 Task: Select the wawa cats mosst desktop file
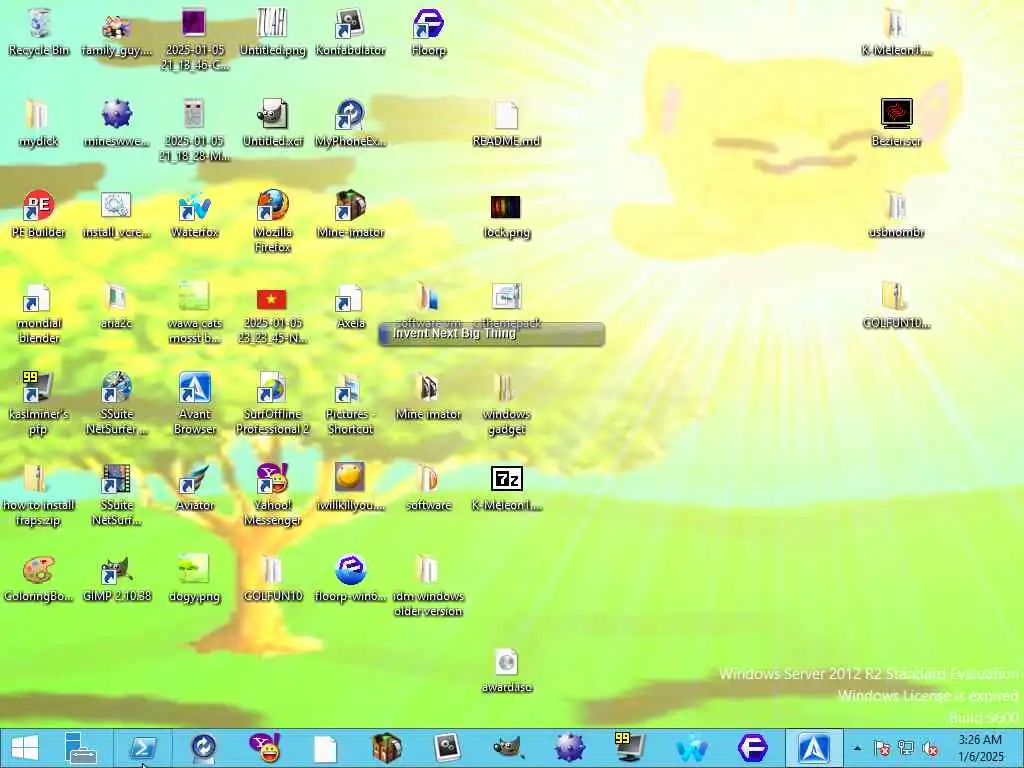194,313
